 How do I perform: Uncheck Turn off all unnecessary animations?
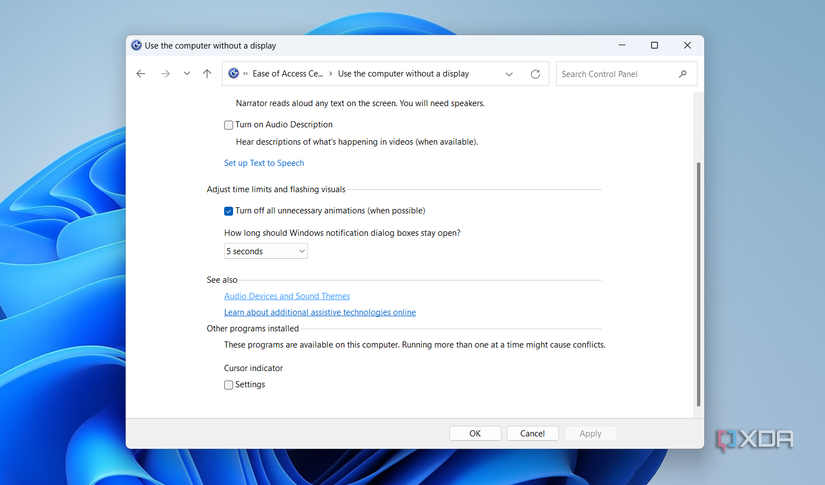229,211
